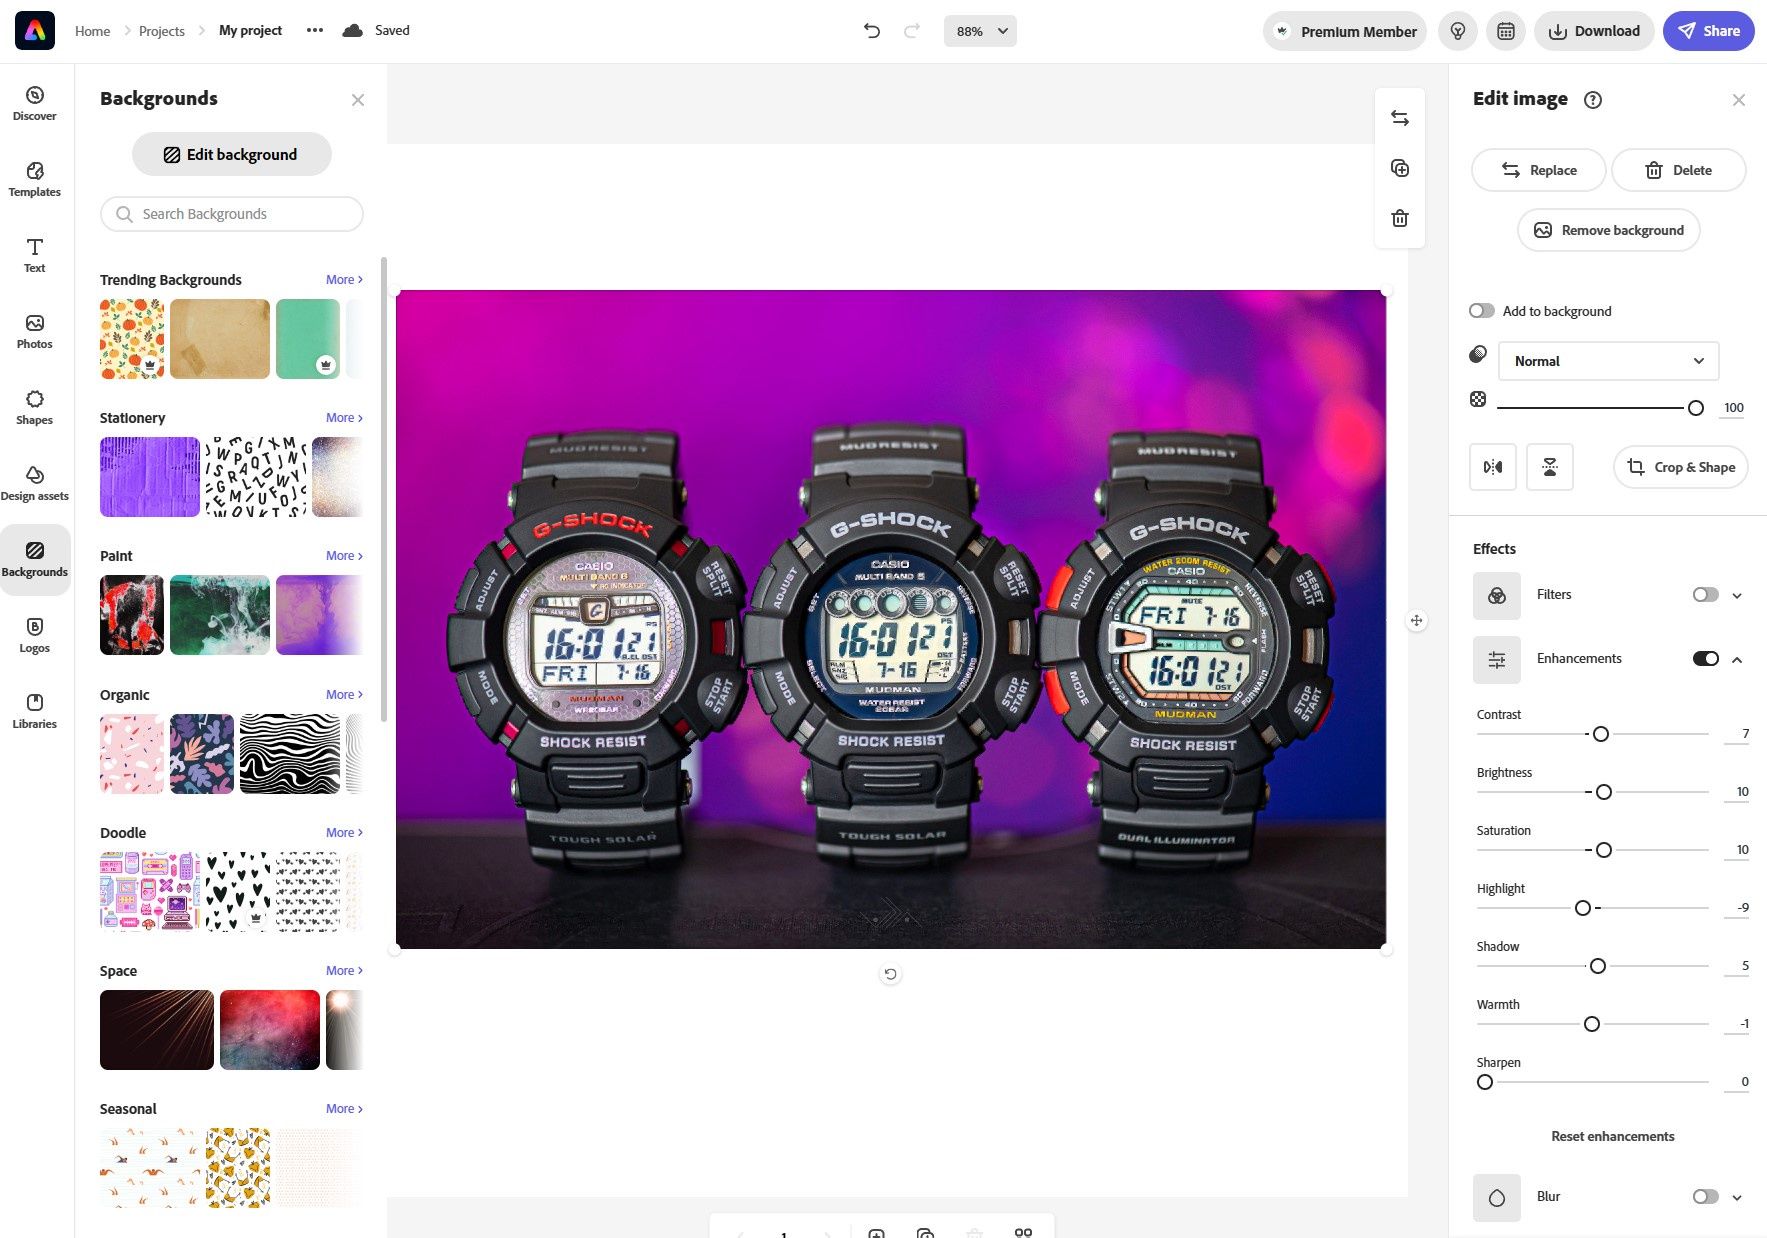Open the Photos sidebar panel
Viewport: 1767px width, 1238px height.
coord(35,331)
